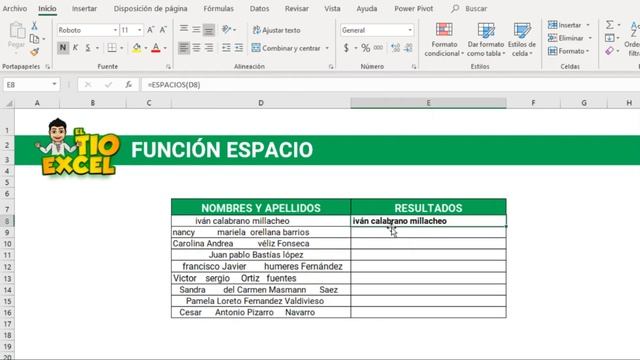Open the fill color dropdown arrow
Image resolution: width=640 pixels, height=360 pixels.
pos(146,48)
